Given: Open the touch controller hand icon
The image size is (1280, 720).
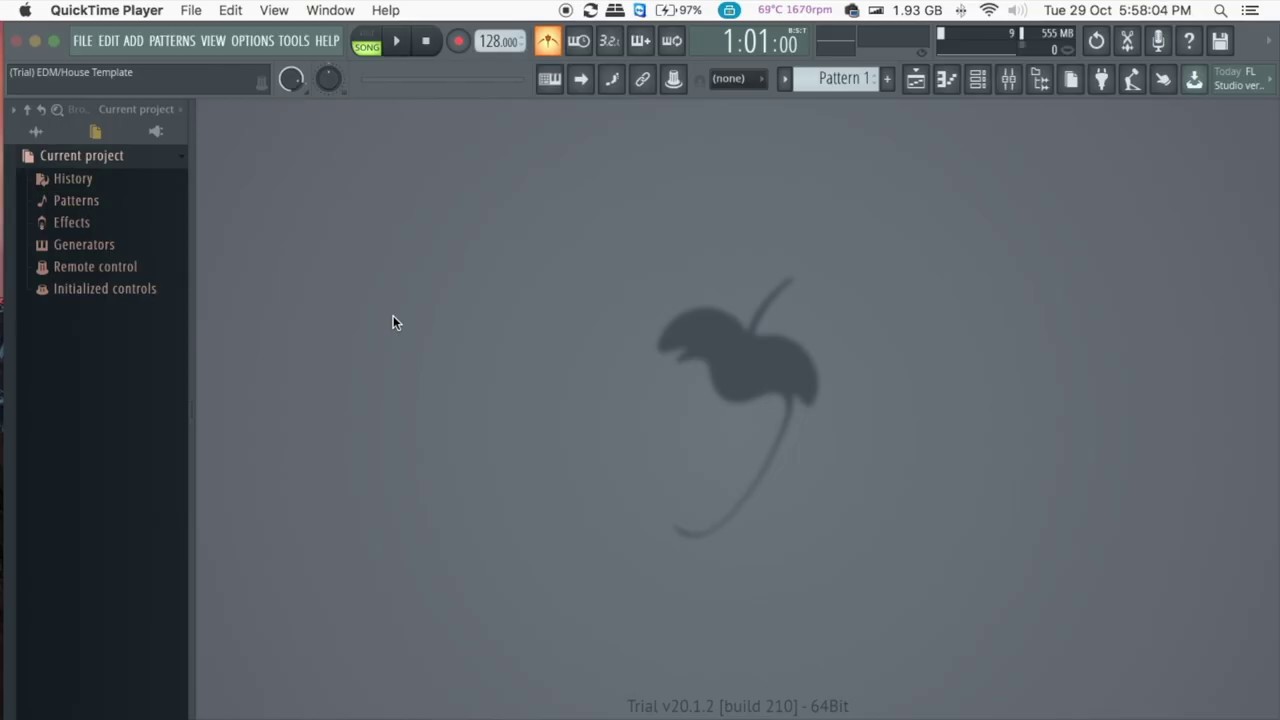Looking at the screenshot, I should click(x=1163, y=80).
